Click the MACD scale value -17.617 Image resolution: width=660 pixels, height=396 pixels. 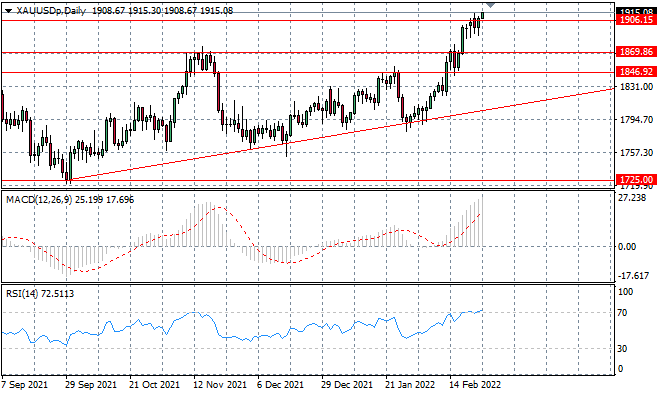coord(633,276)
